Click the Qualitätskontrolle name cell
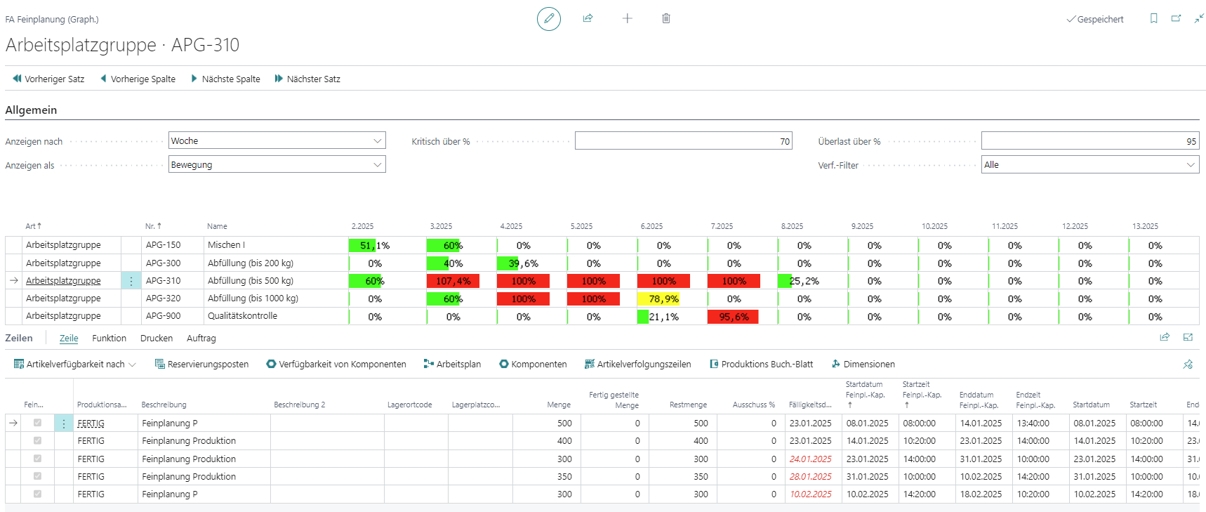1206x512 pixels. (242, 316)
